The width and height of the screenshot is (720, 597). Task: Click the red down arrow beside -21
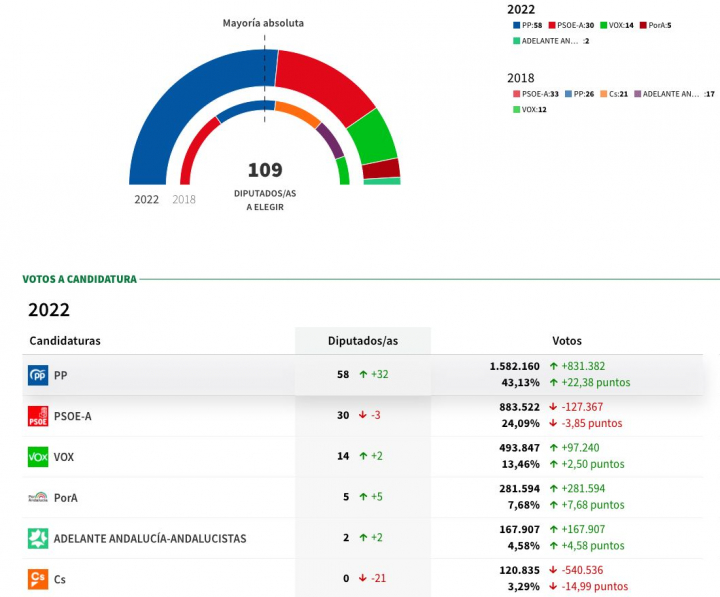coord(363,579)
